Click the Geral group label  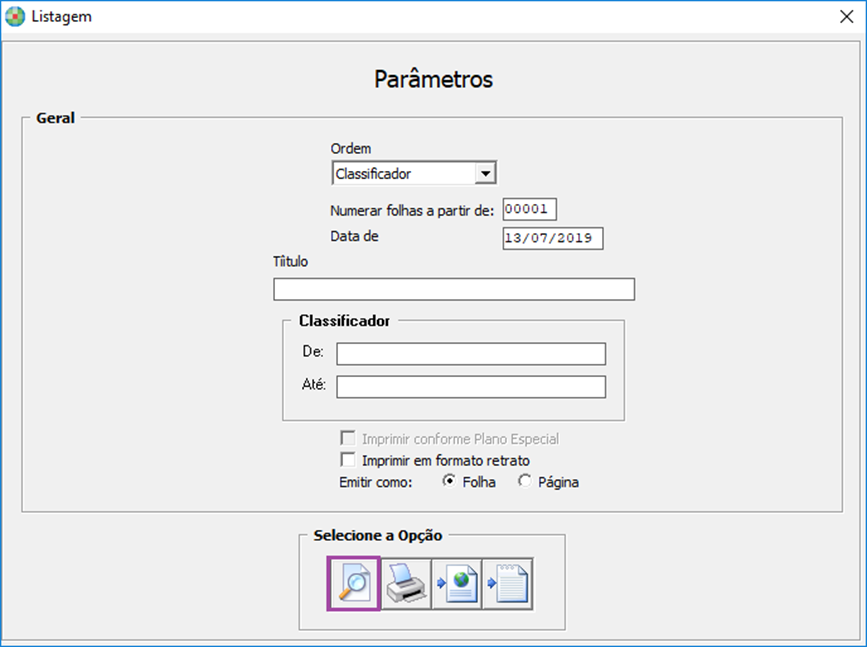[55, 118]
